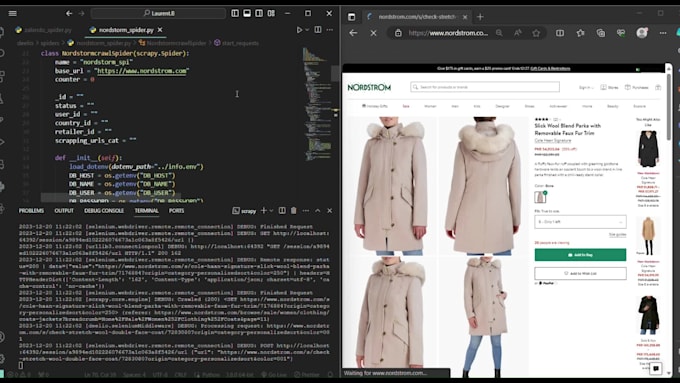Click the Add to Wish List button
The image size is (680, 383).
pos(580,273)
